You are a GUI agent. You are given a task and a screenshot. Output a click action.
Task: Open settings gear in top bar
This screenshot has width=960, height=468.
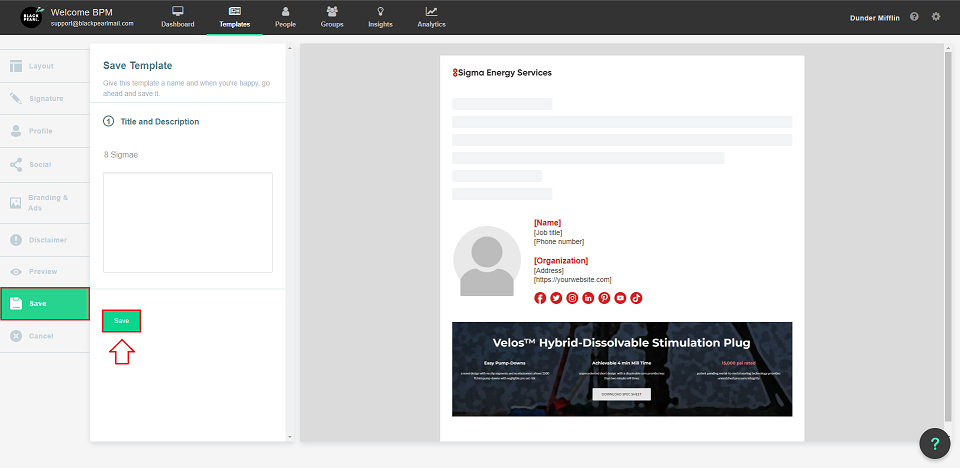[936, 17]
